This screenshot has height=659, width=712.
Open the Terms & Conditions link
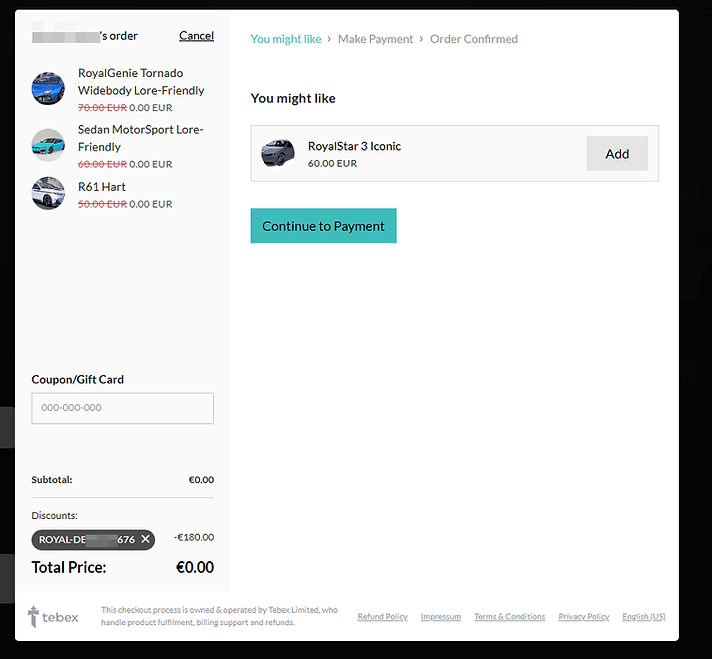509,617
